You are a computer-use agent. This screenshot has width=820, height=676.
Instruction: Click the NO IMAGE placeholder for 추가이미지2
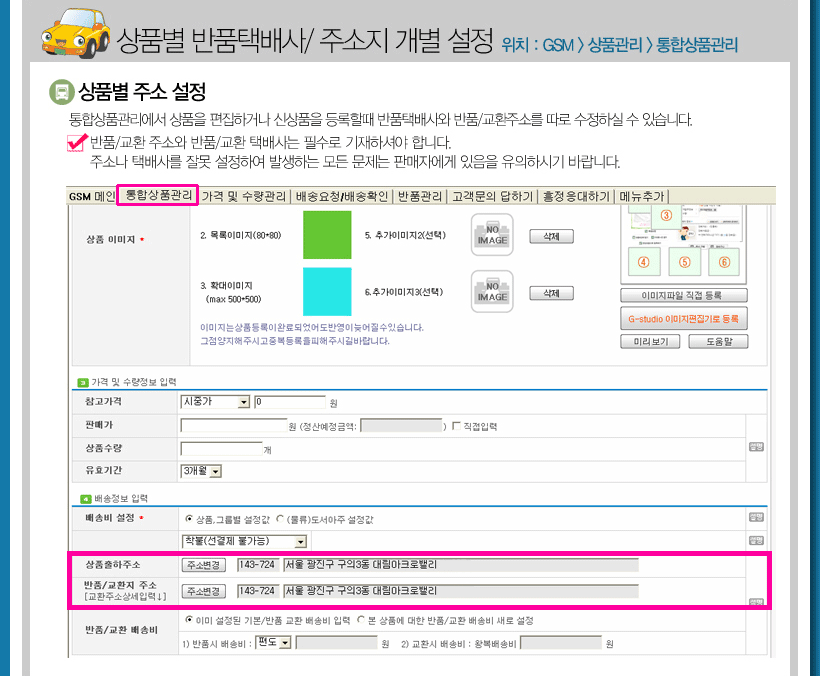coord(492,235)
